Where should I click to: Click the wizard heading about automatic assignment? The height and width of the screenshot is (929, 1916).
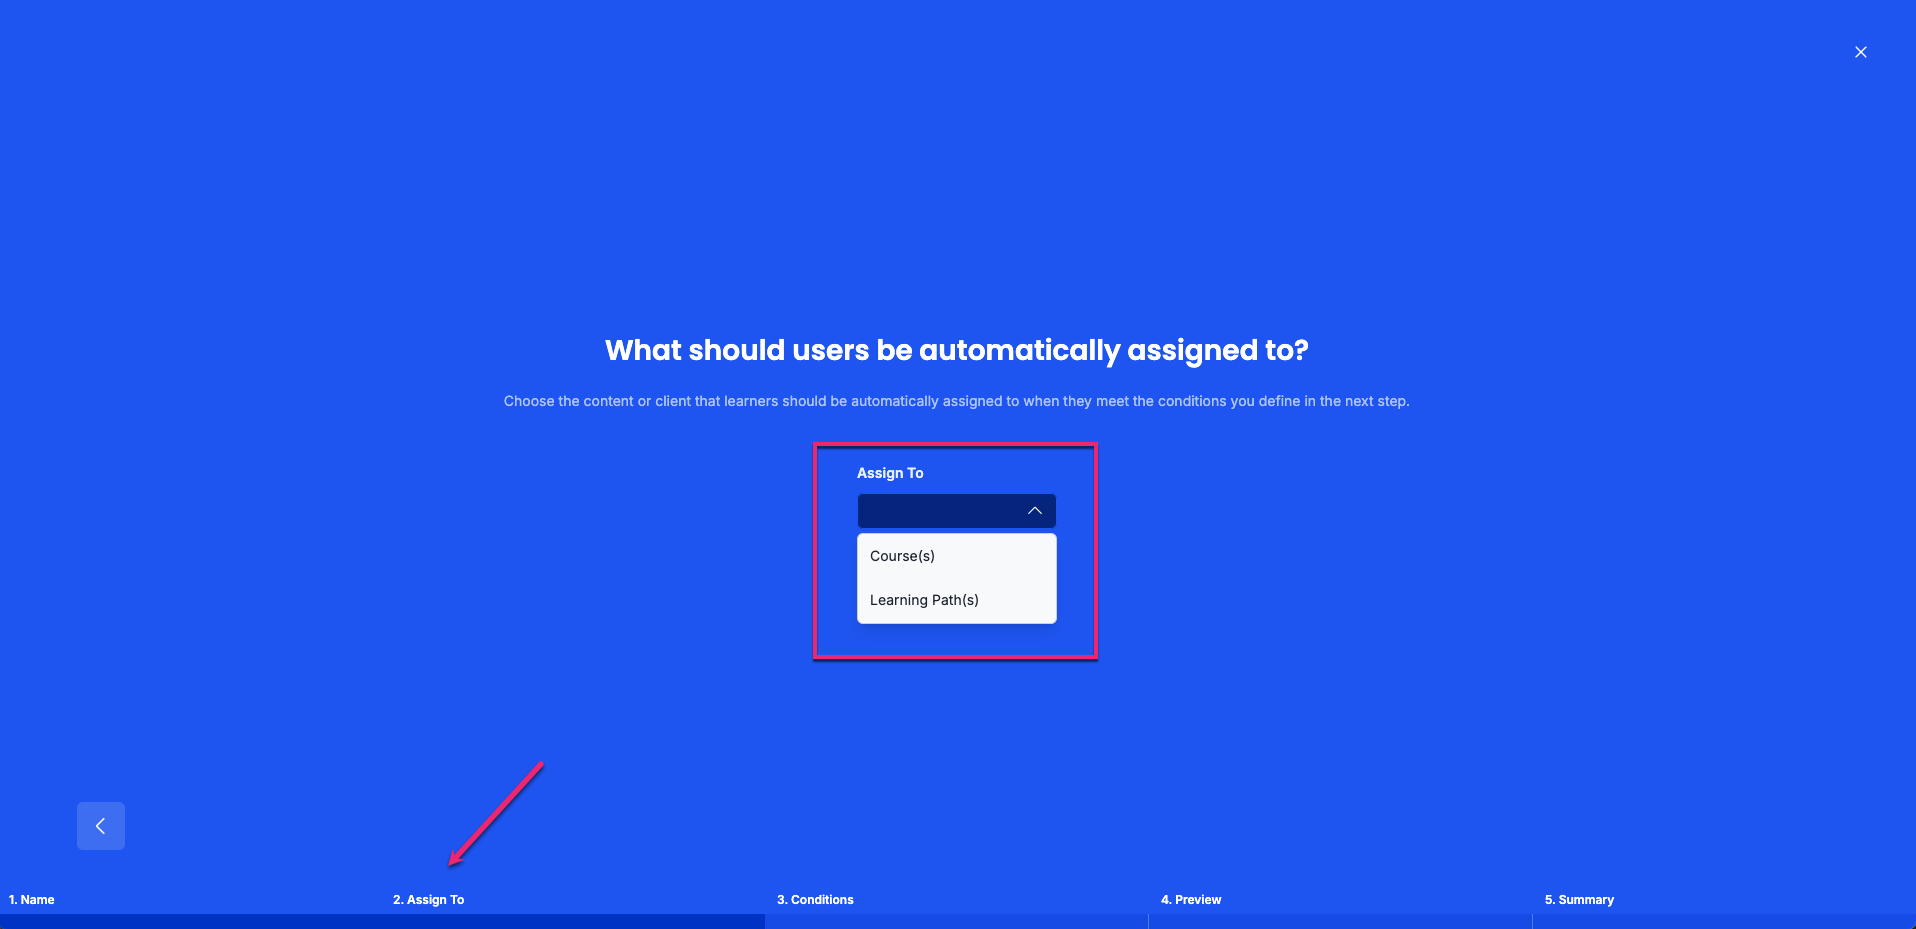click(x=957, y=350)
